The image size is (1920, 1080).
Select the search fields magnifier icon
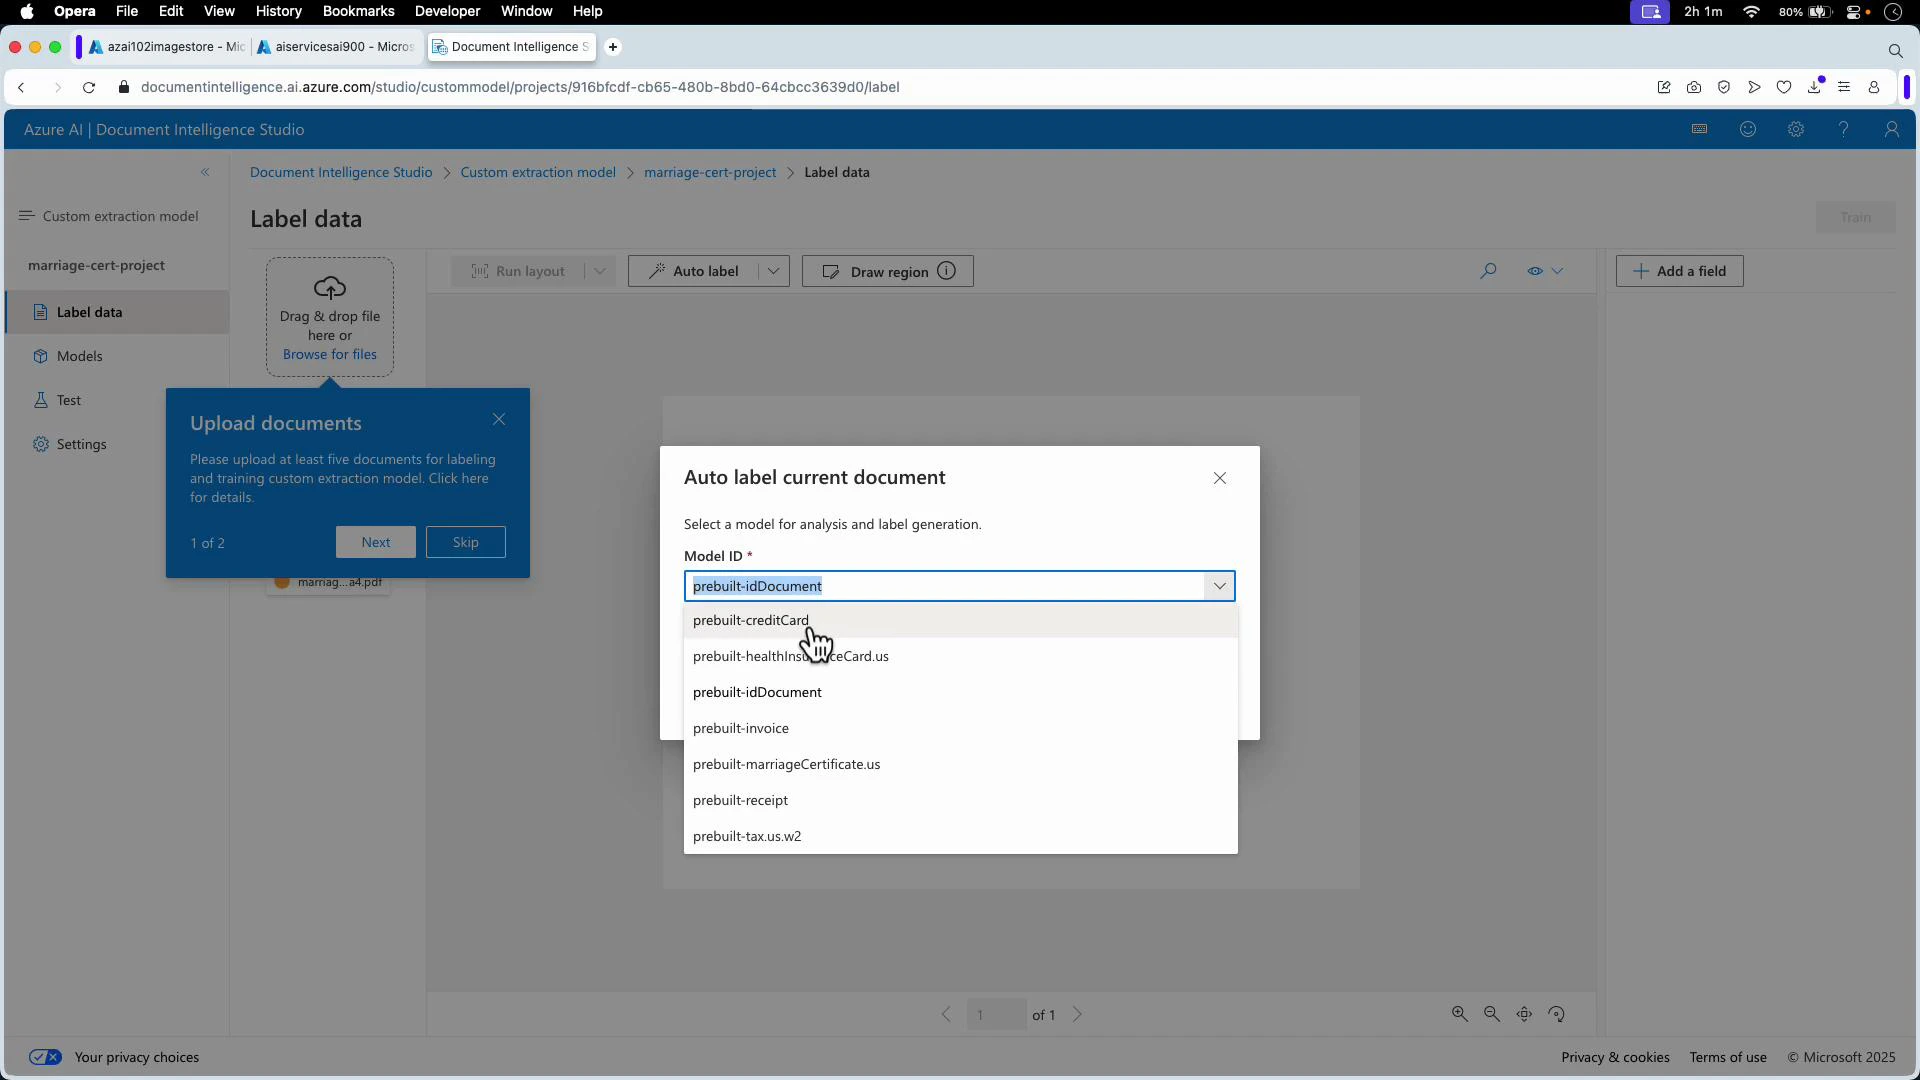(x=1488, y=271)
